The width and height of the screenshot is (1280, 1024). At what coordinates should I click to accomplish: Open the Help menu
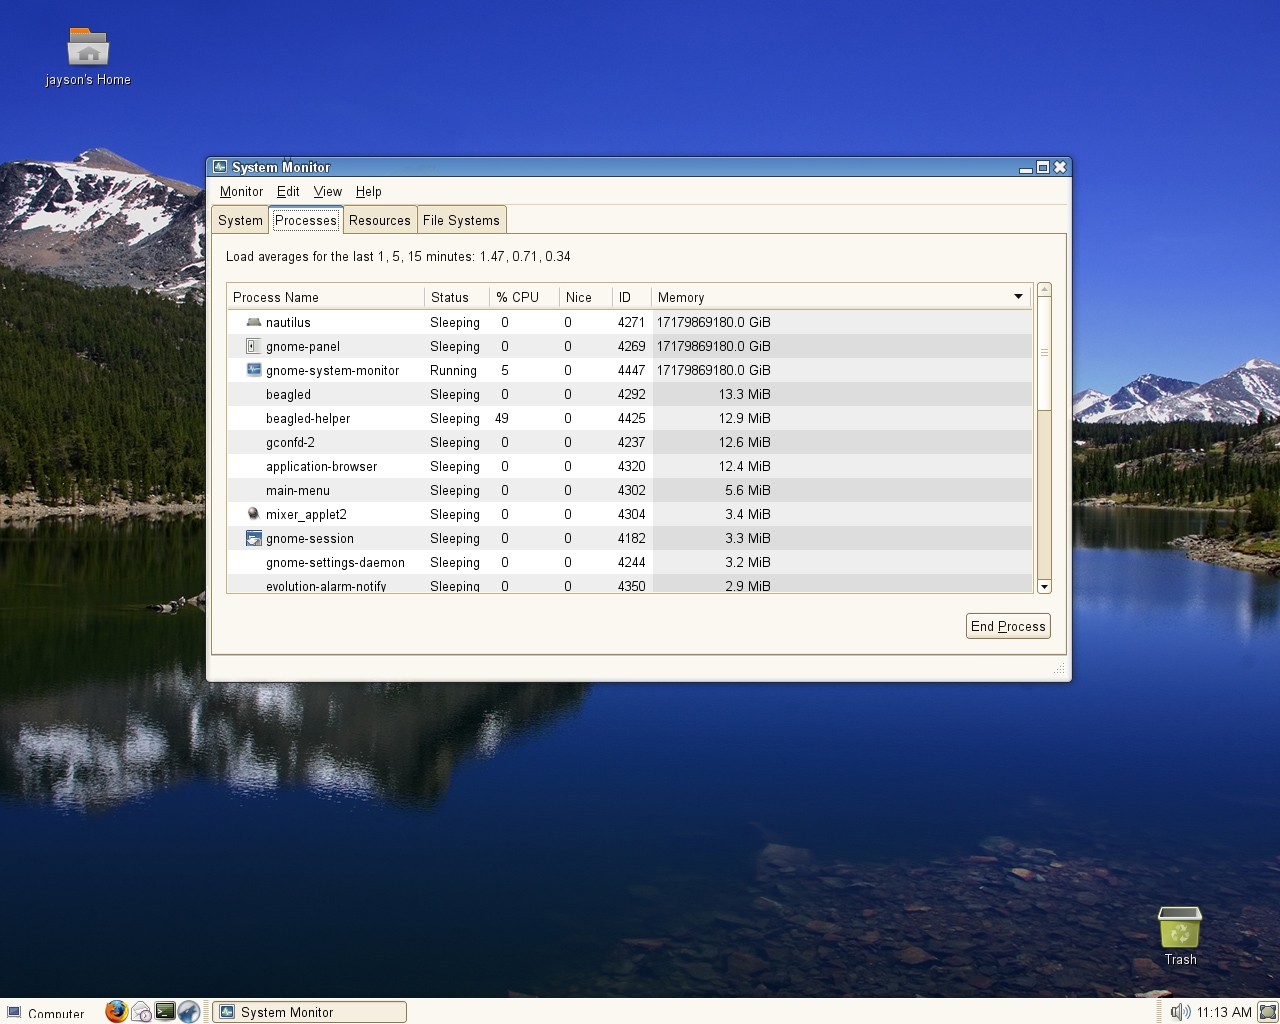point(368,191)
